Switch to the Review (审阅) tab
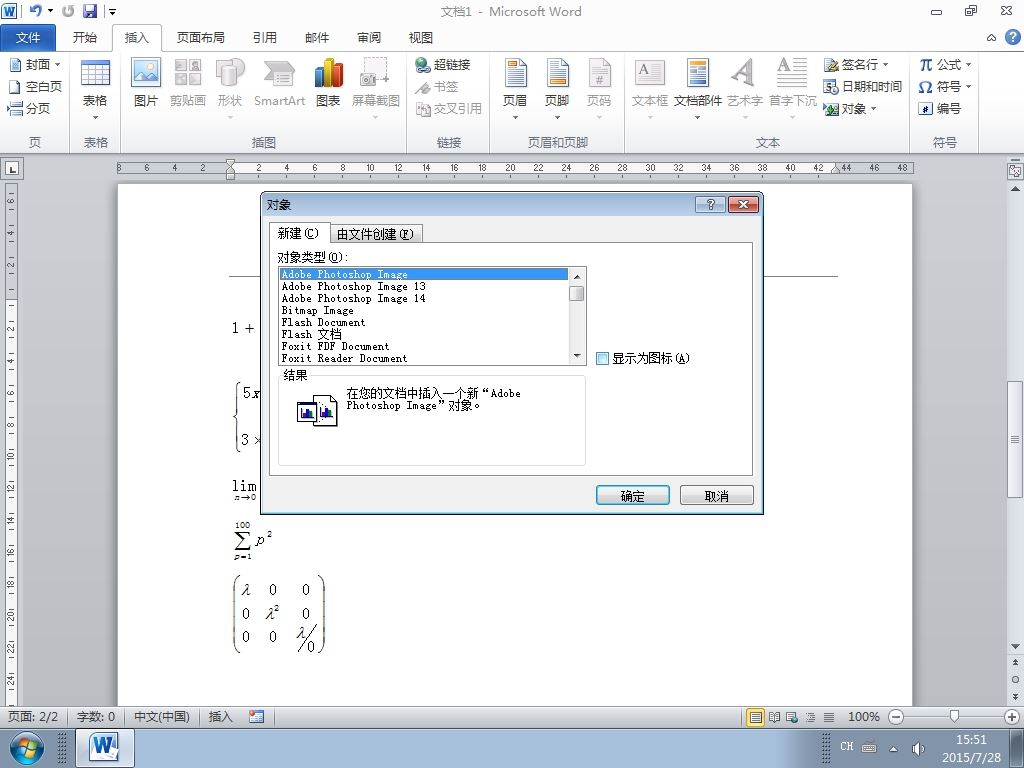 coord(369,38)
